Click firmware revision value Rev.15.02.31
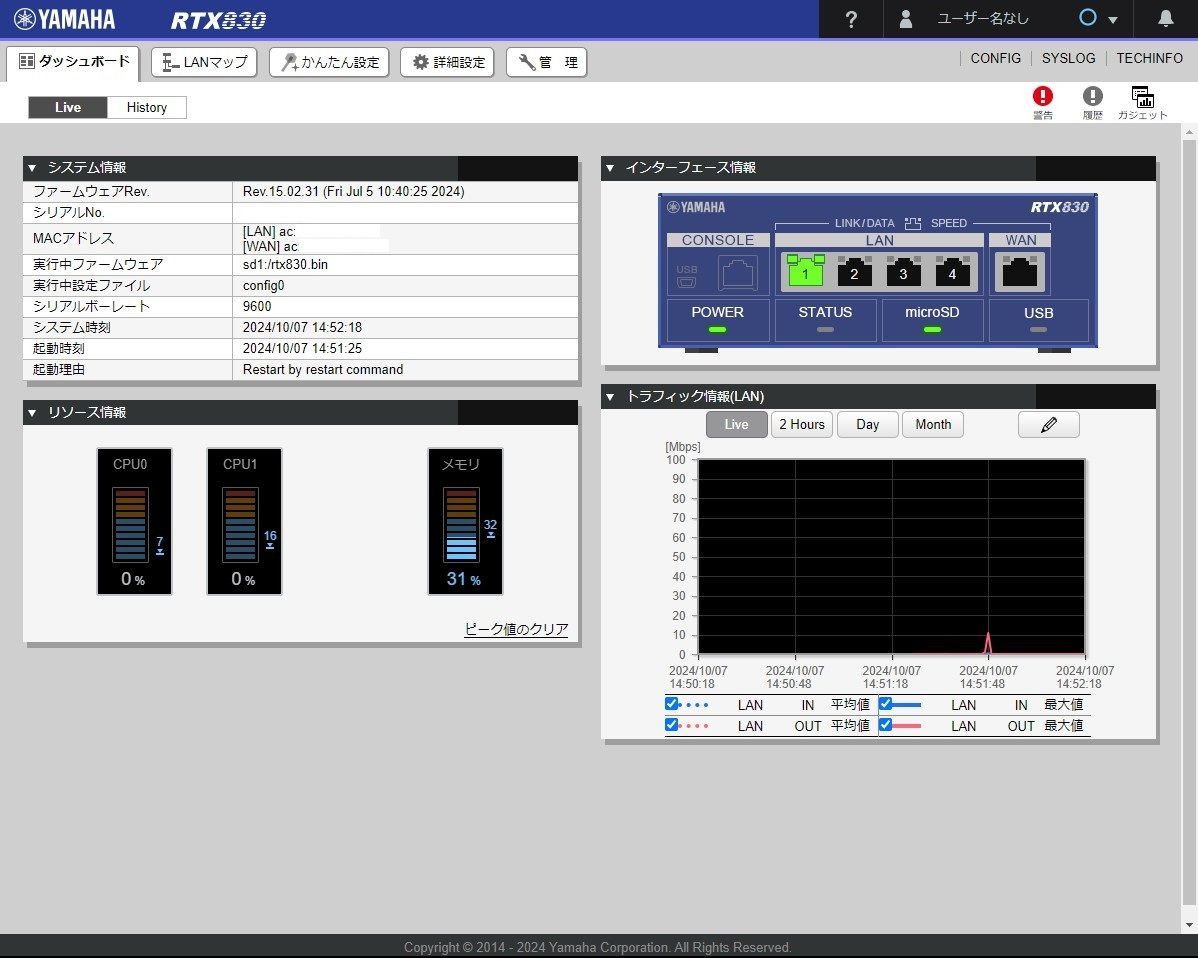 pos(354,192)
